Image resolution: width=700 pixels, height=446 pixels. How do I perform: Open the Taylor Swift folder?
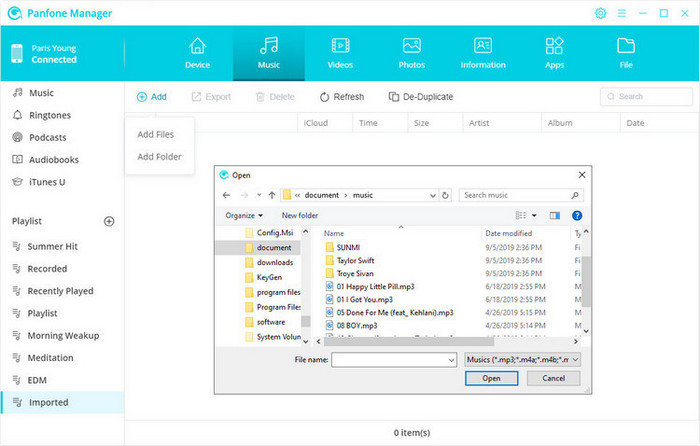pos(350,260)
